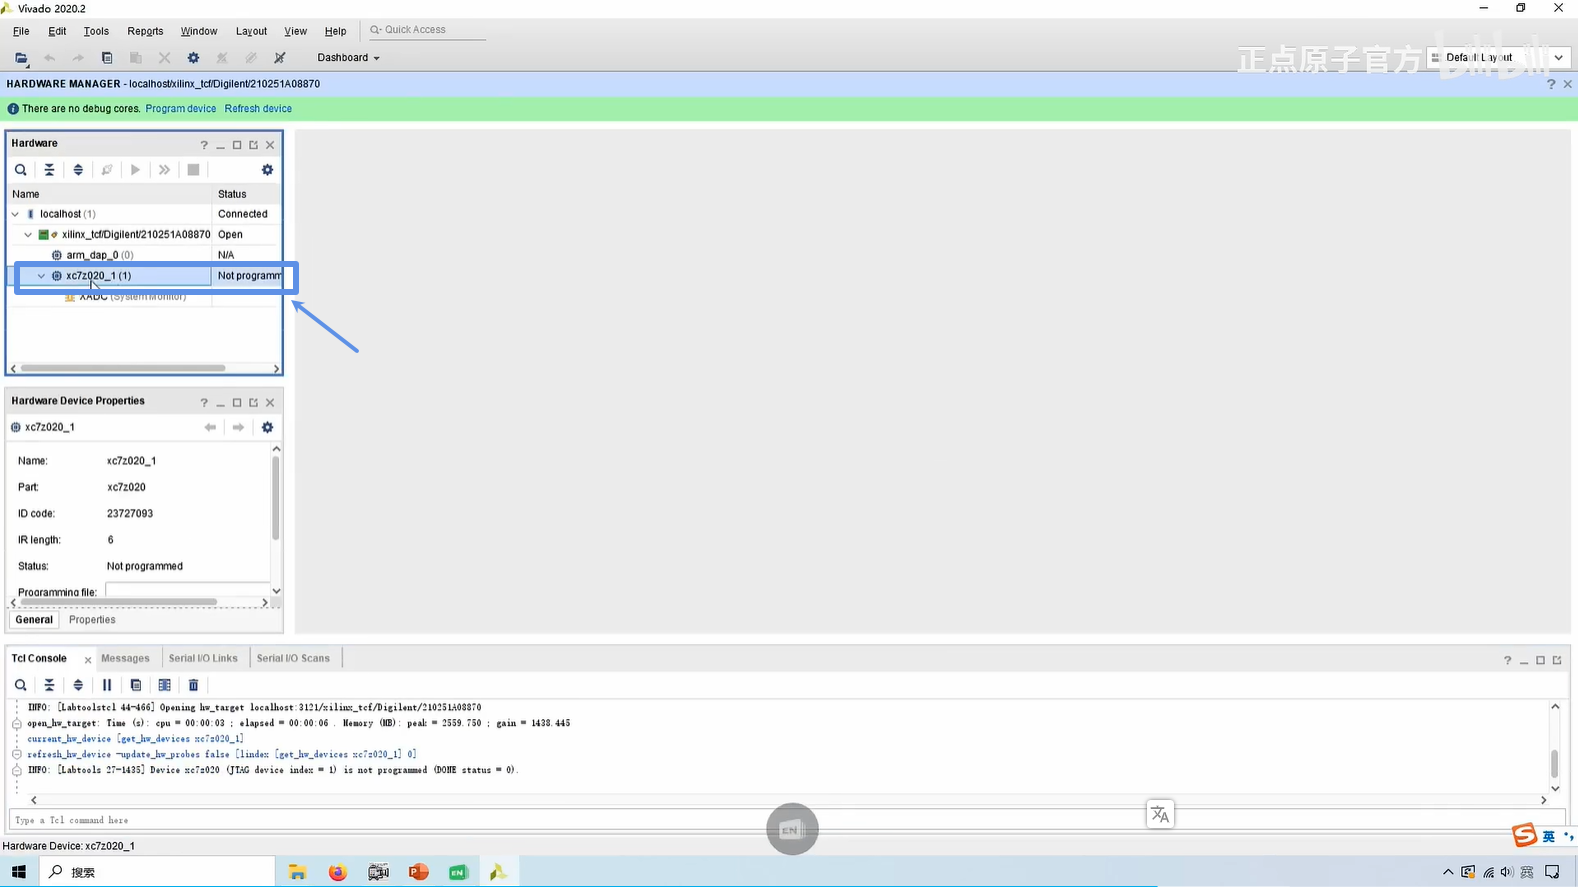The height and width of the screenshot is (887, 1578).
Task: Click the Hardware Manager help question mark
Action: (x=1551, y=84)
